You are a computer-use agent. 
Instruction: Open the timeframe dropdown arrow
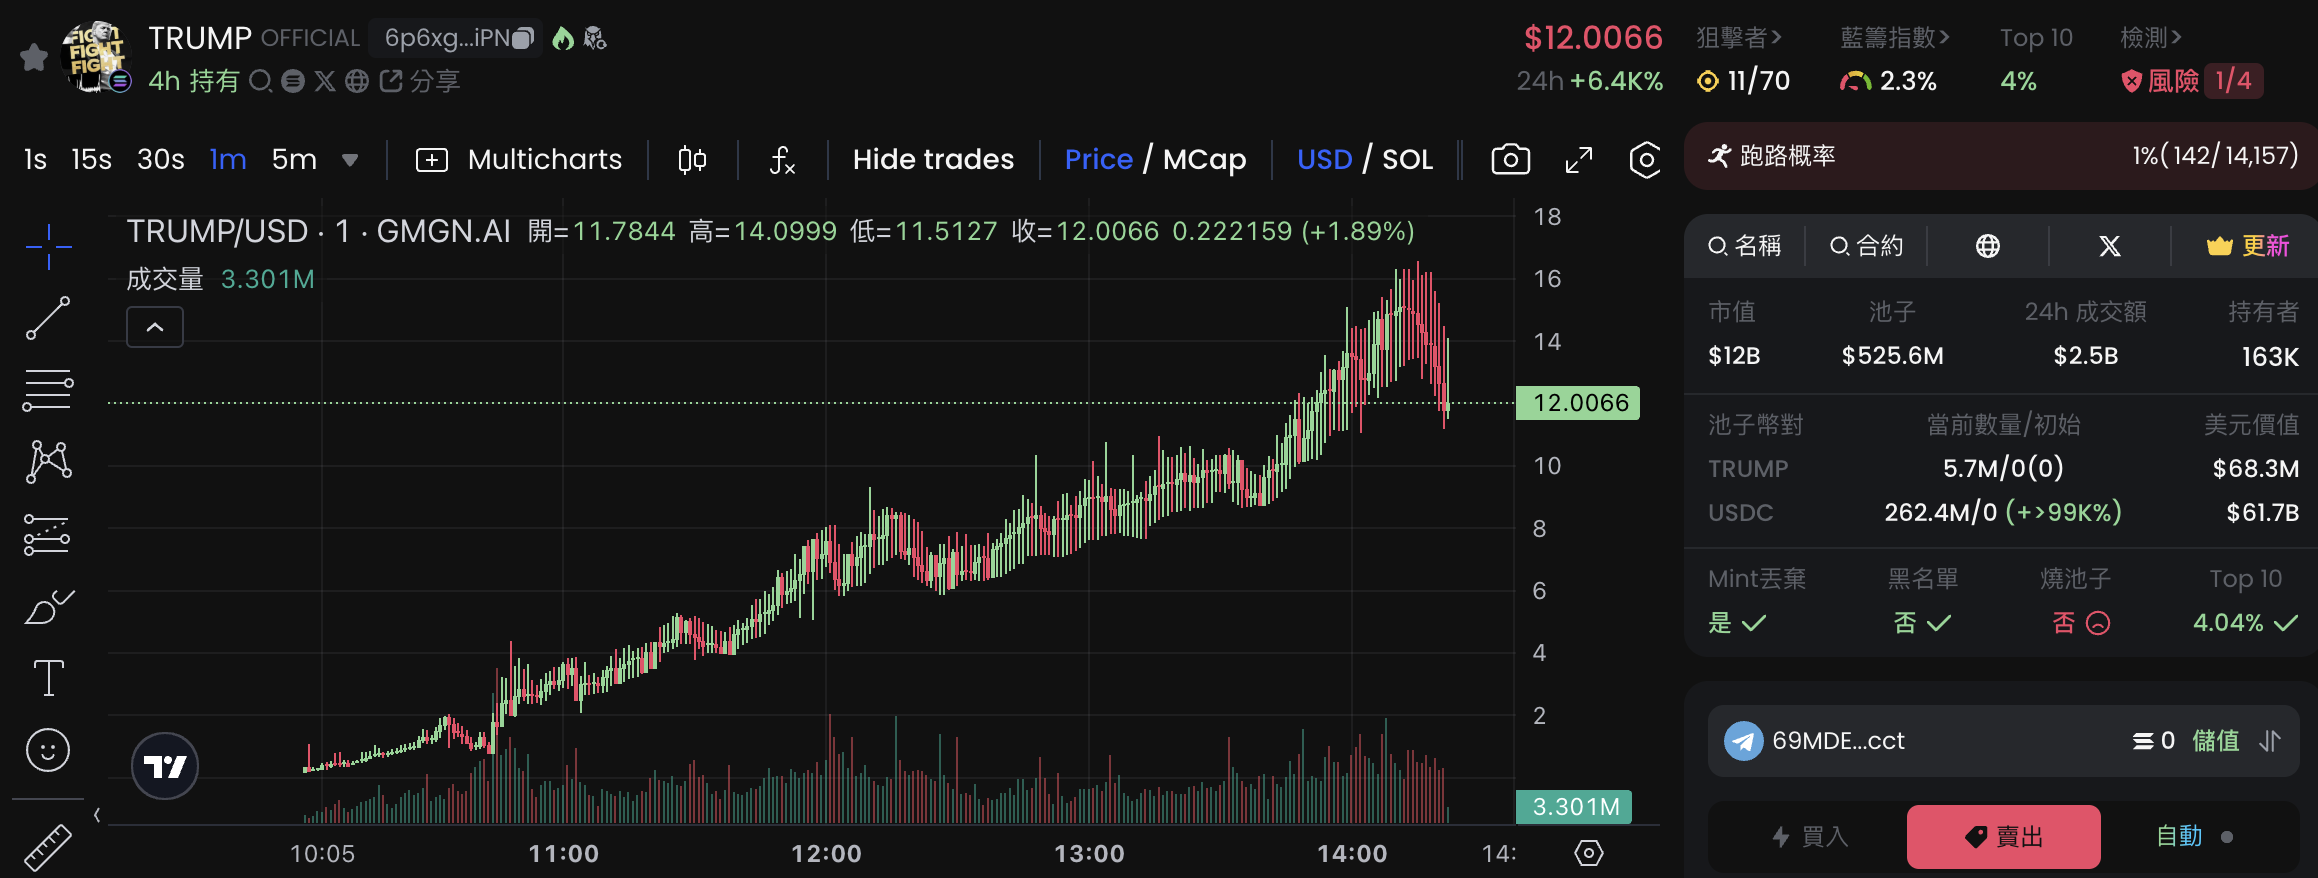click(350, 160)
